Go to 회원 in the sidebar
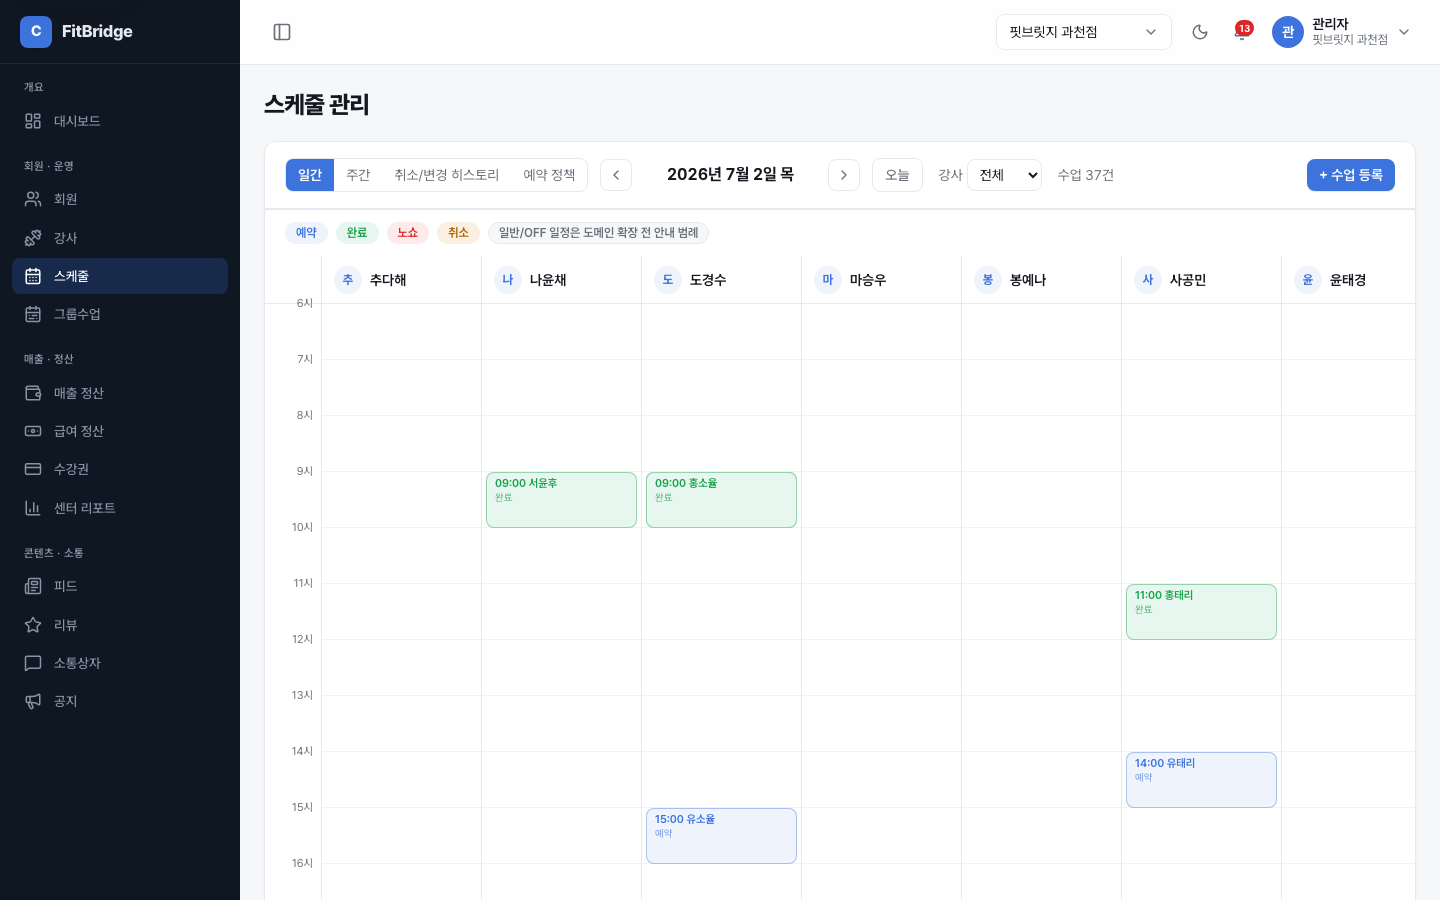The image size is (1440, 900). pos(120,199)
